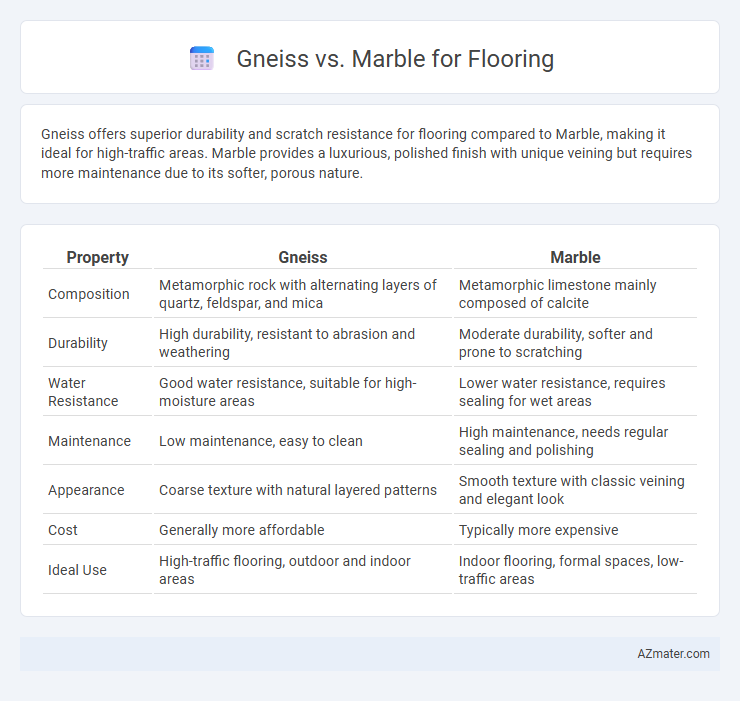Viewport: 740px width, 701px height.
Task: Select the 'Water Resistance' row label
Action: click(x=83, y=392)
